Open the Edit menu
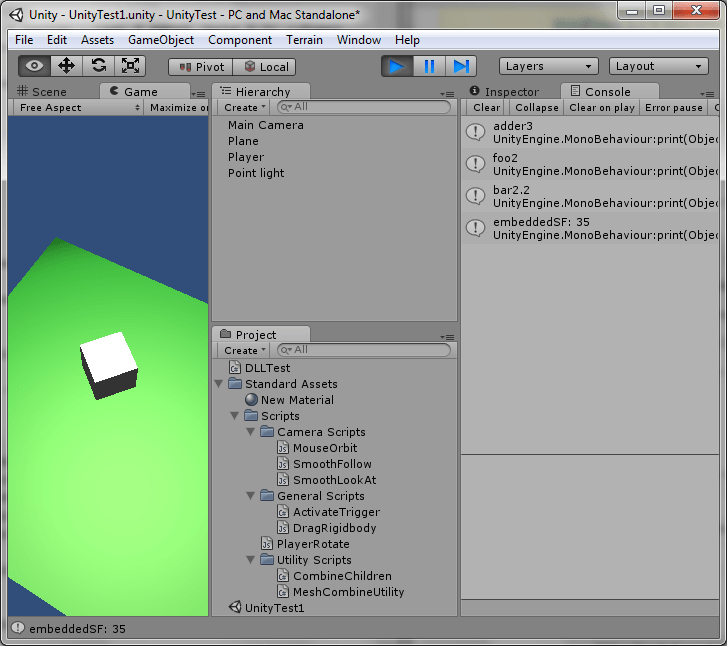Screen dimensions: 727x646 (x=57, y=40)
